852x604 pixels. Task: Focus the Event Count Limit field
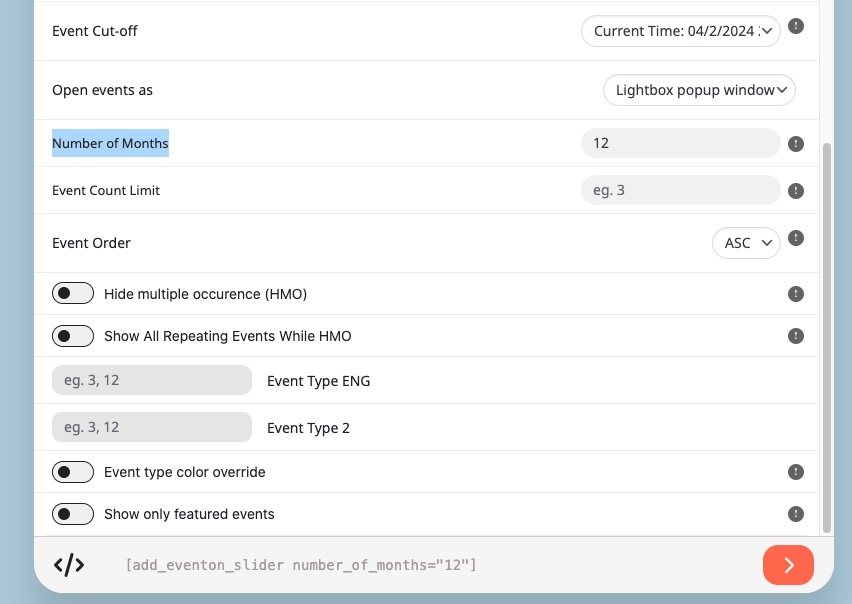point(681,190)
